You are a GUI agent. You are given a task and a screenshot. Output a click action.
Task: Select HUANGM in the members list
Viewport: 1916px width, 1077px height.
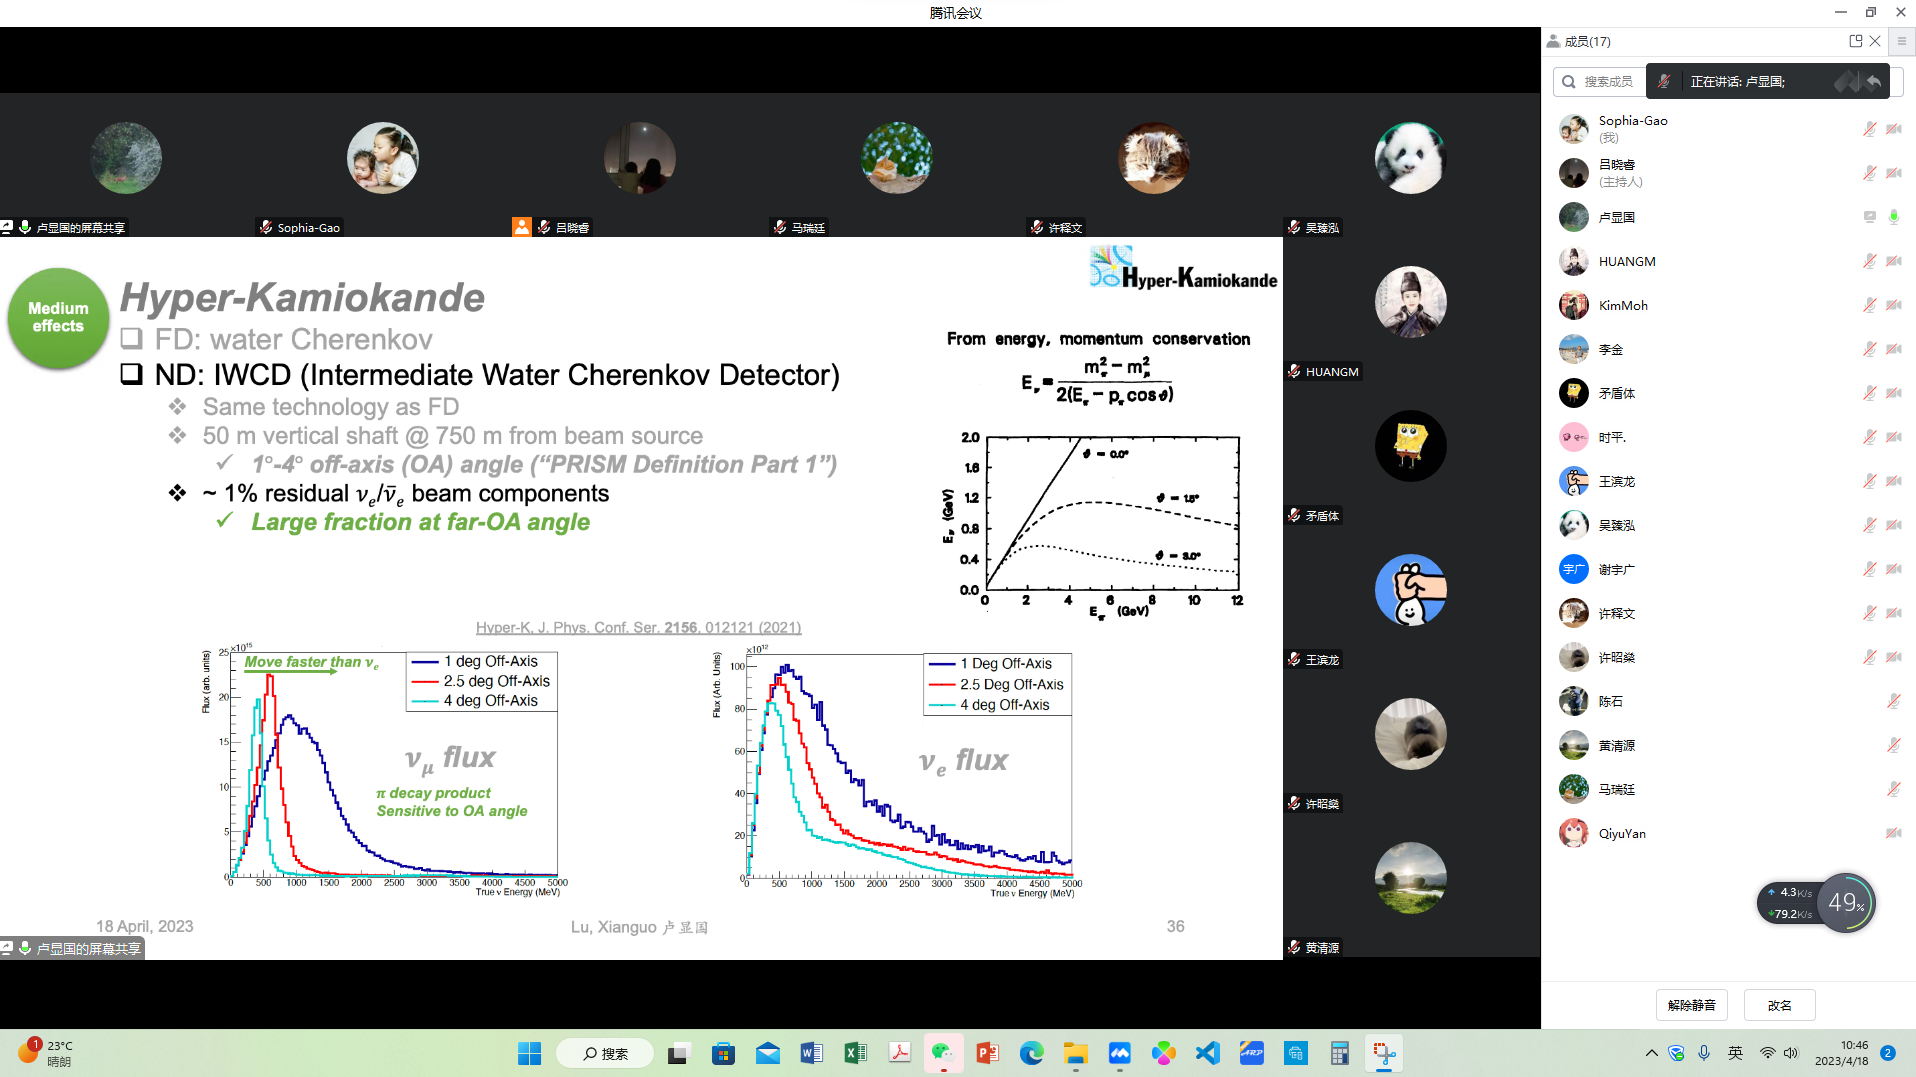tap(1626, 261)
